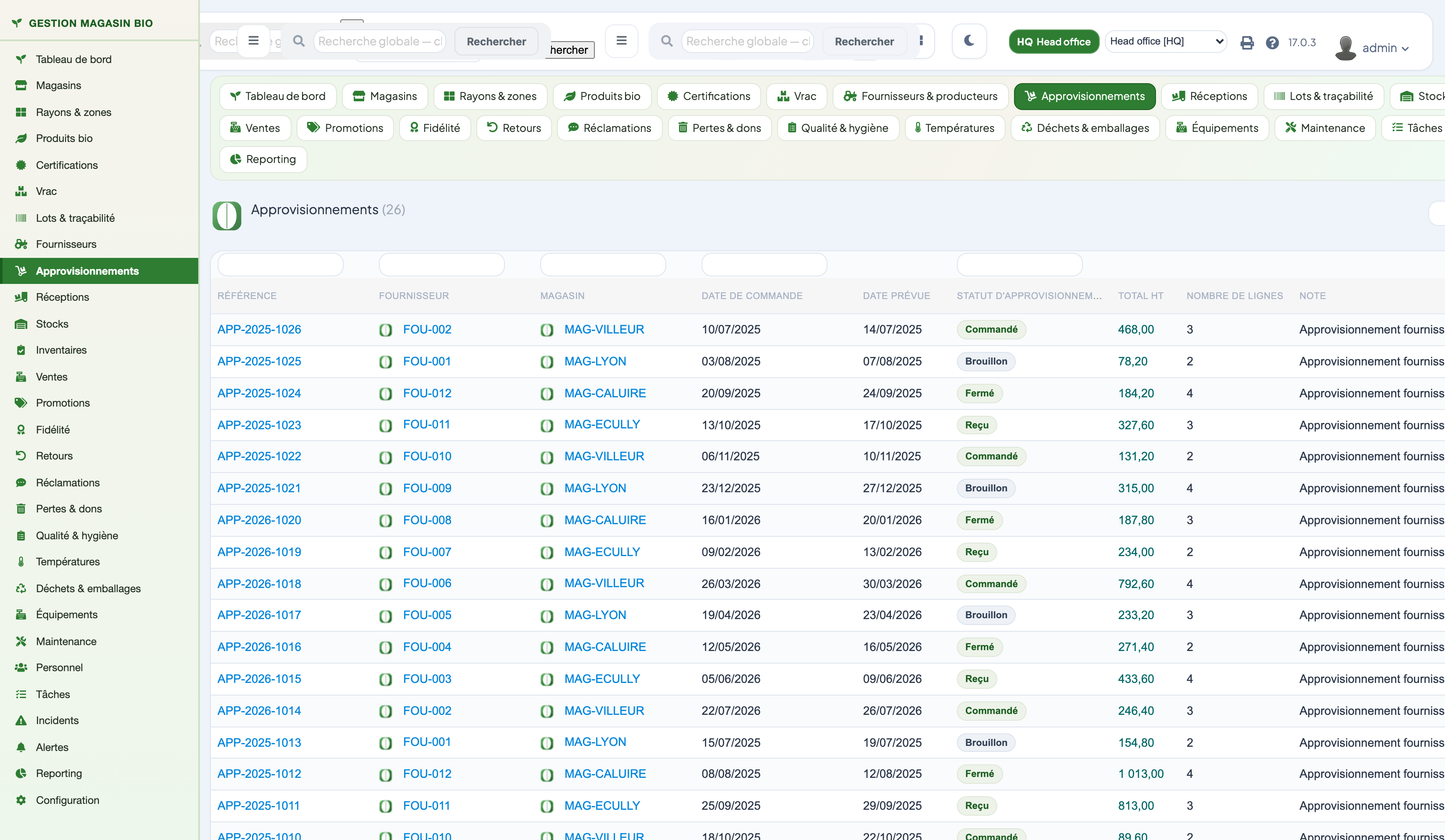Screen dimensions: 1445x840
Task: Open Déchets & emballages top tab
Action: (1086, 128)
